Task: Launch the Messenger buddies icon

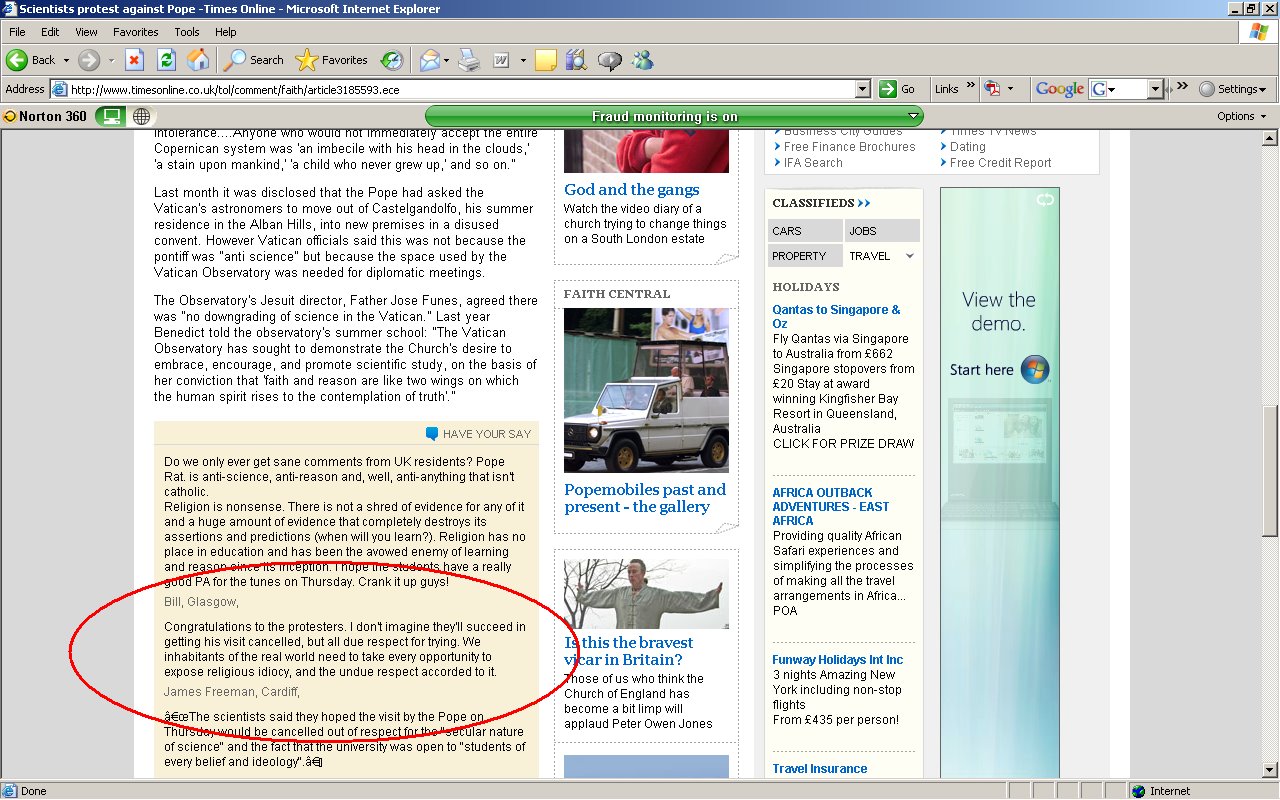Action: (642, 60)
